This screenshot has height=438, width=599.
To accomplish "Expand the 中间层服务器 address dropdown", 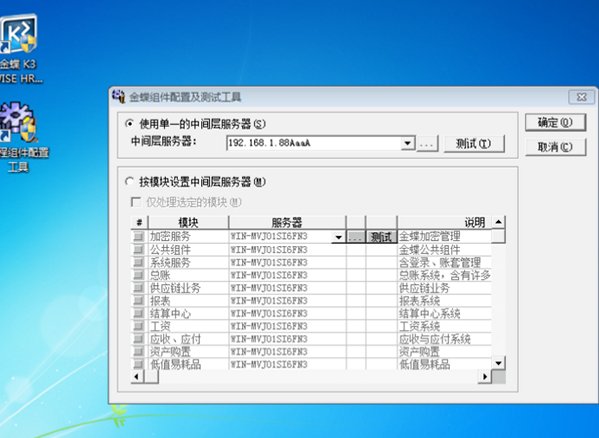I will pyautogui.click(x=408, y=144).
